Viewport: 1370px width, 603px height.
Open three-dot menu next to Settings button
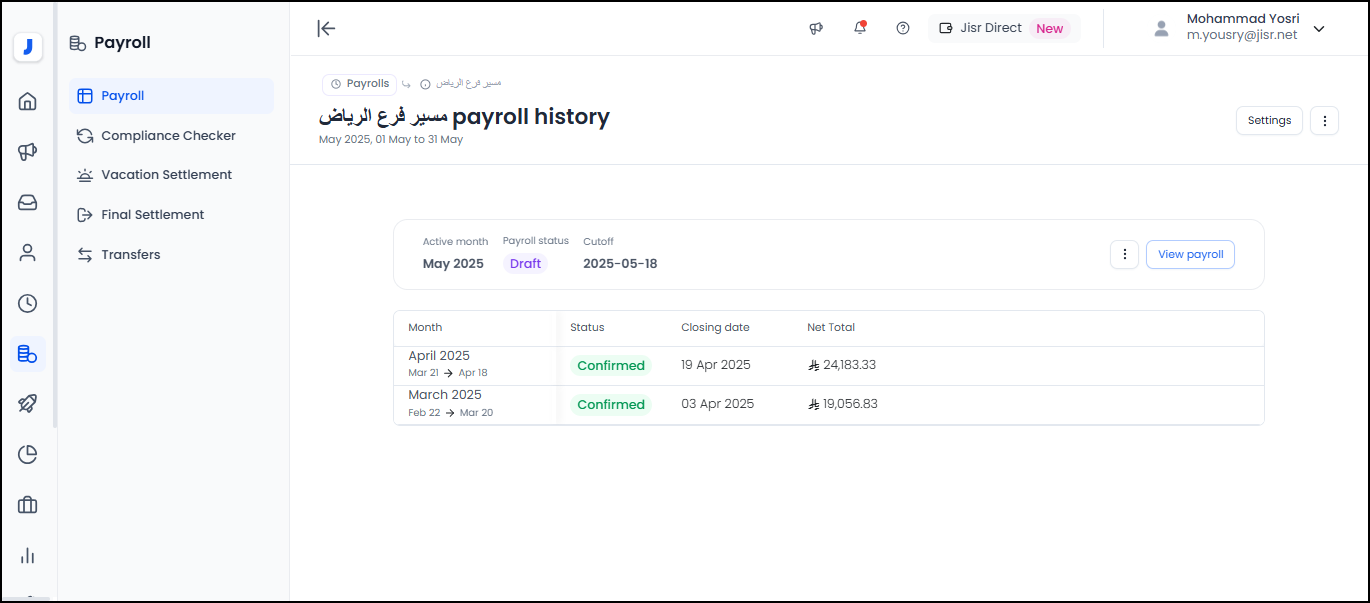(1324, 121)
